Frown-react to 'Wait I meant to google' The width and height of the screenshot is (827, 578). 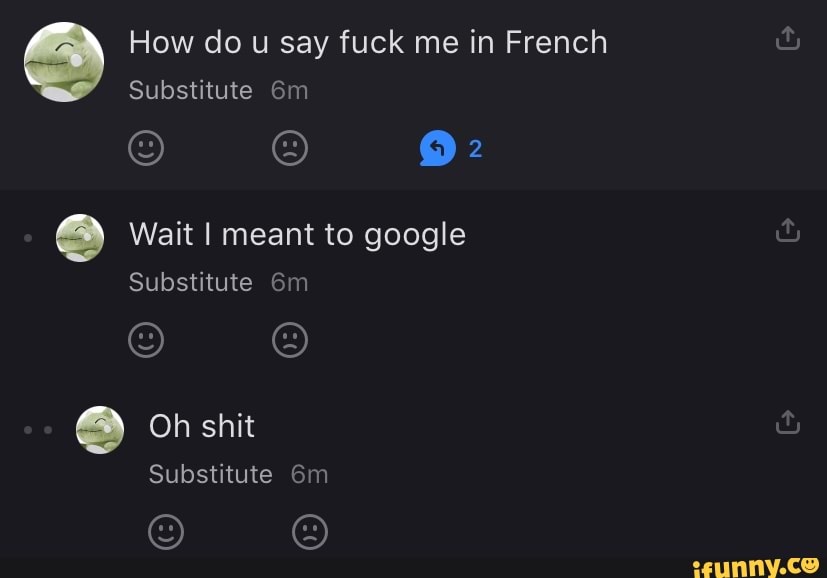290,341
